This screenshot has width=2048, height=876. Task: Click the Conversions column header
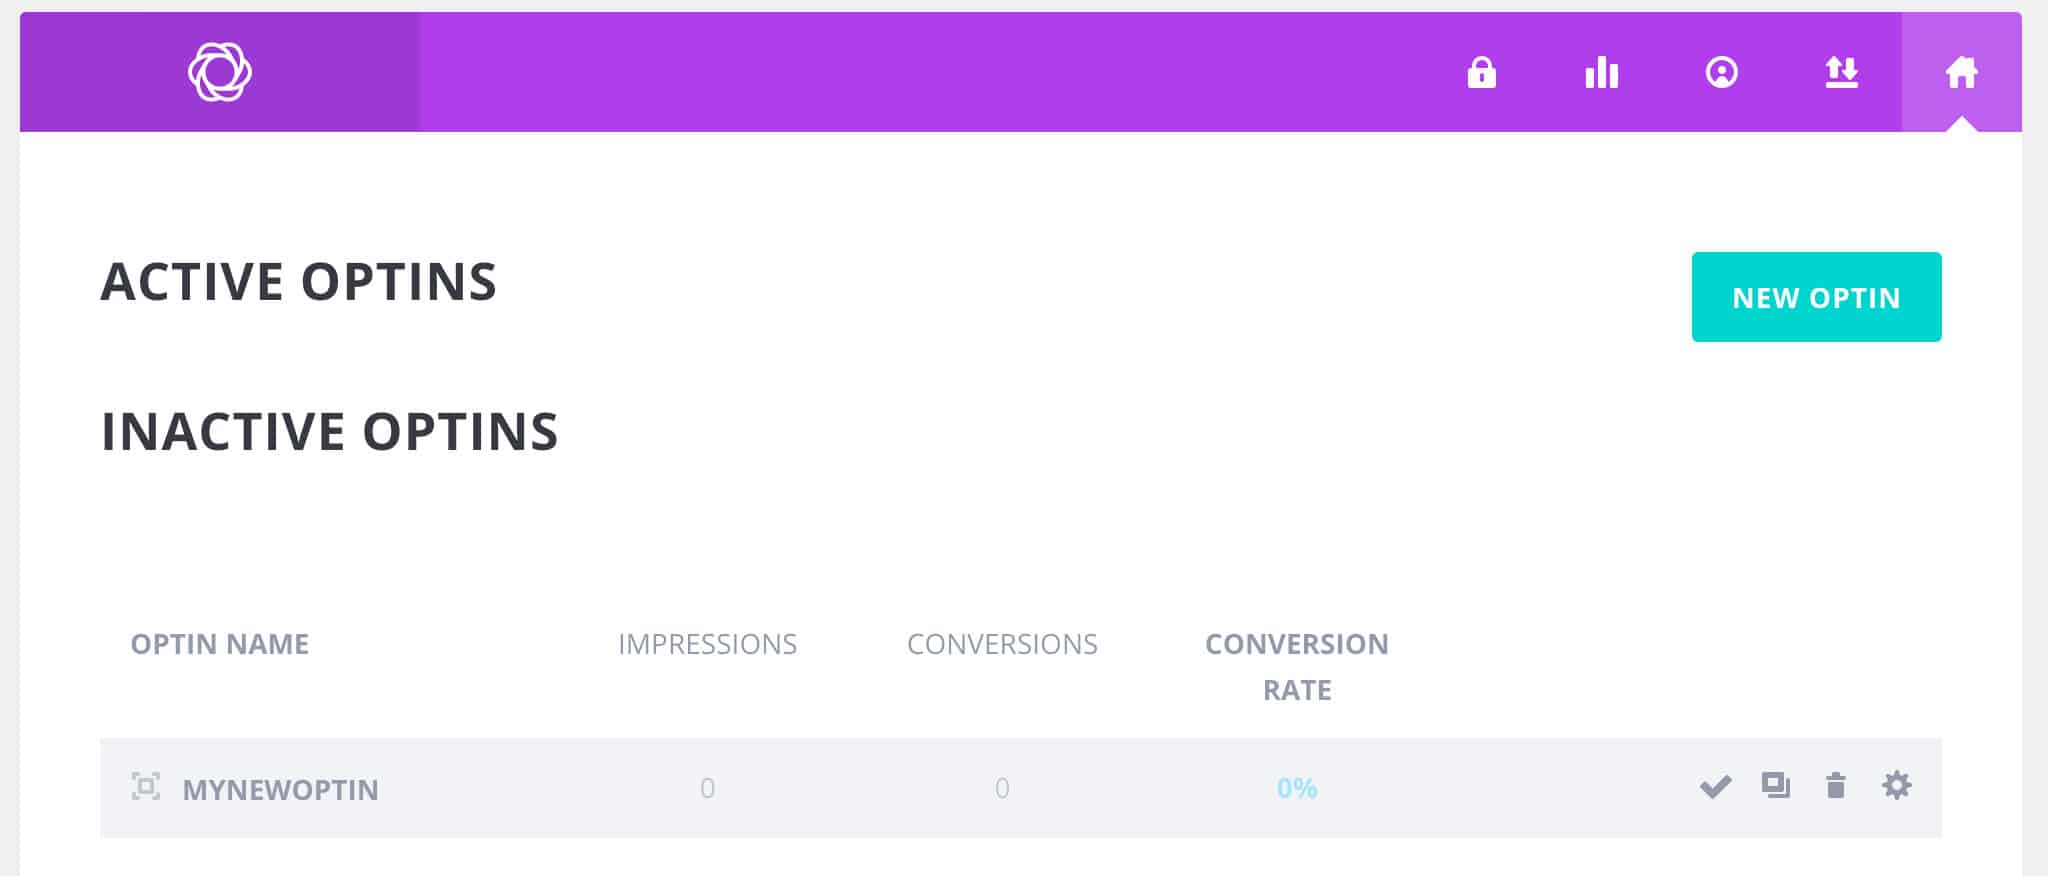(x=1002, y=644)
